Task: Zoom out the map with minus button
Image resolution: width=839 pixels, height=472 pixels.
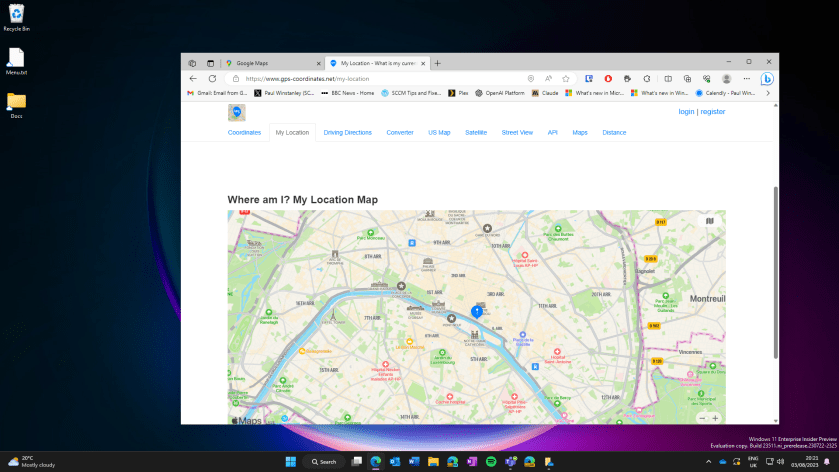Action: [702, 418]
